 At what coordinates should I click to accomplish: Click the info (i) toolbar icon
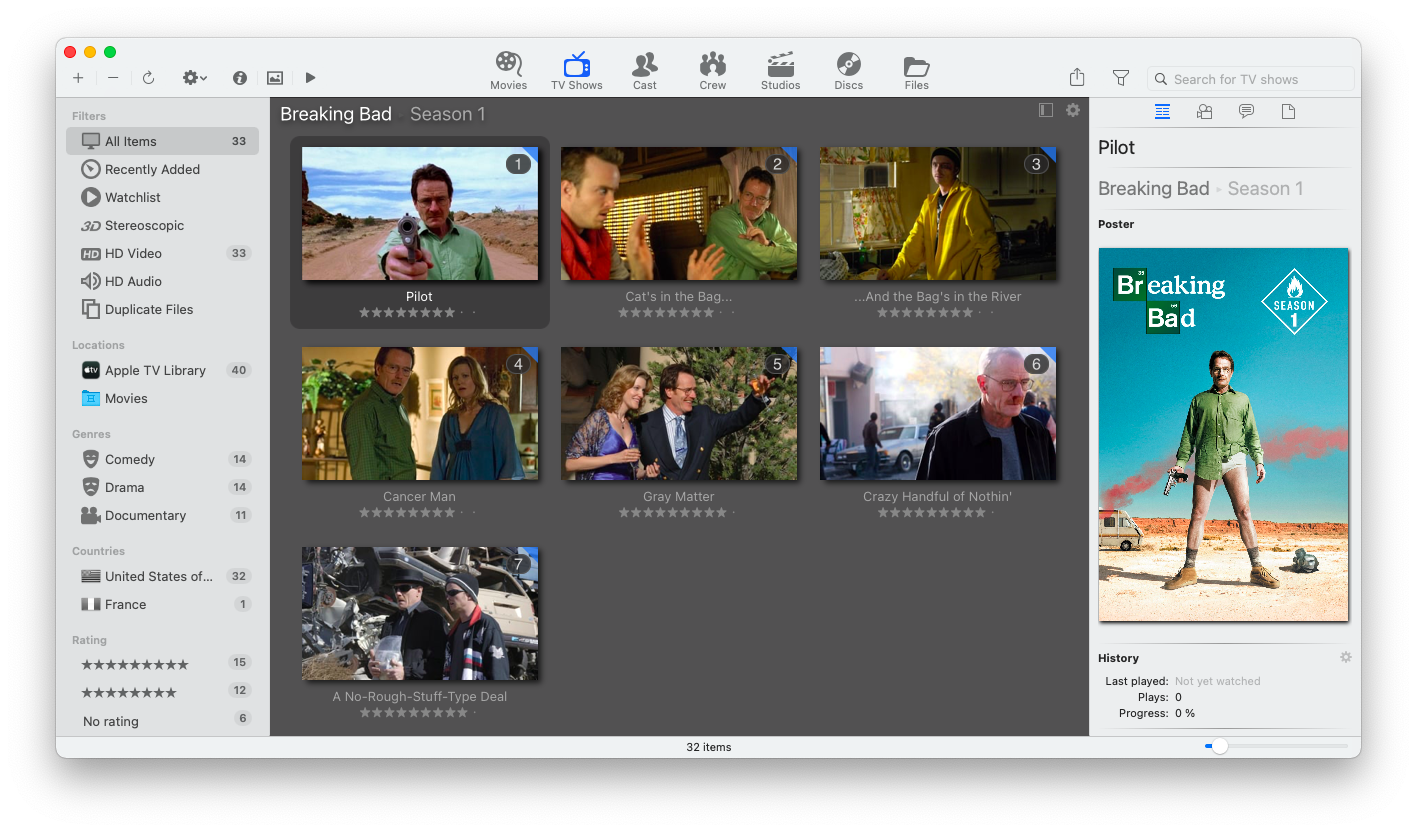tap(240, 78)
